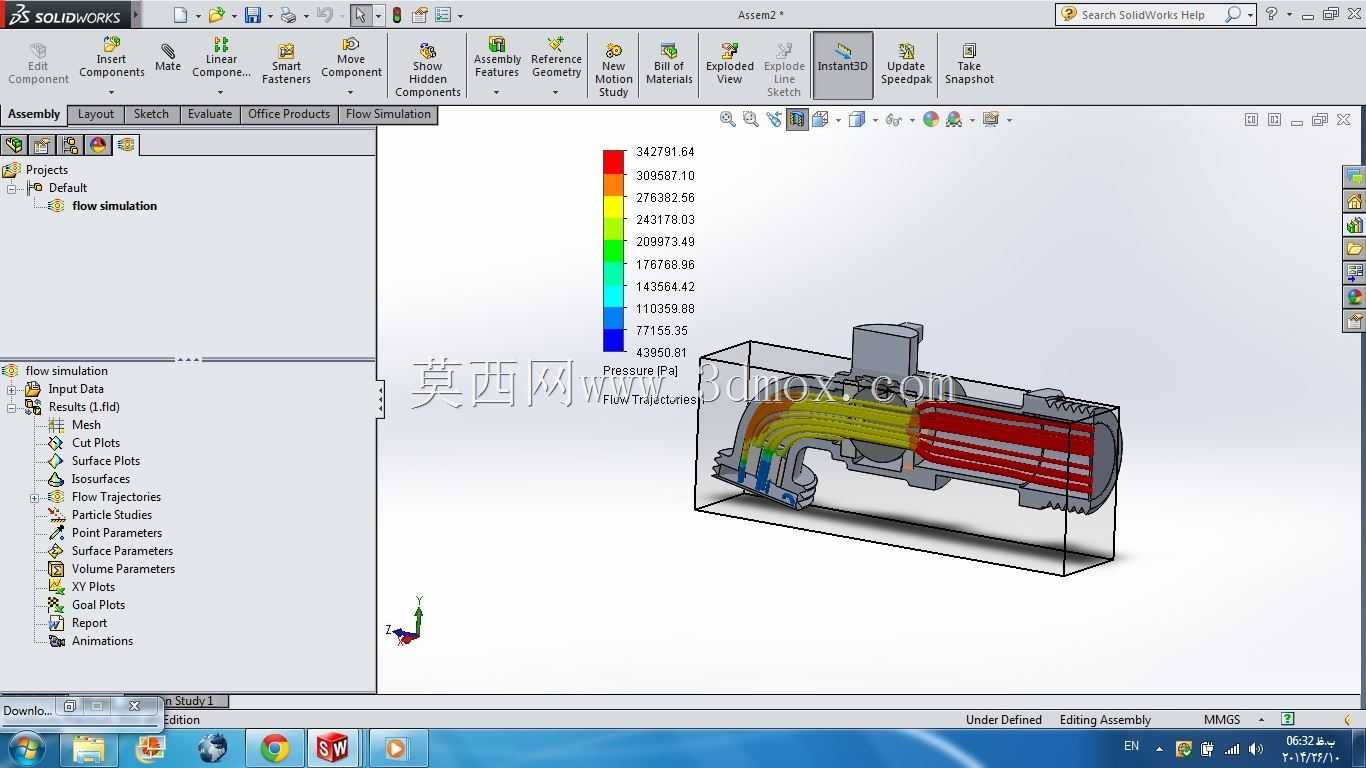Collapse the Results (1.fld) tree node
This screenshot has width=1366, height=768.
[12, 407]
